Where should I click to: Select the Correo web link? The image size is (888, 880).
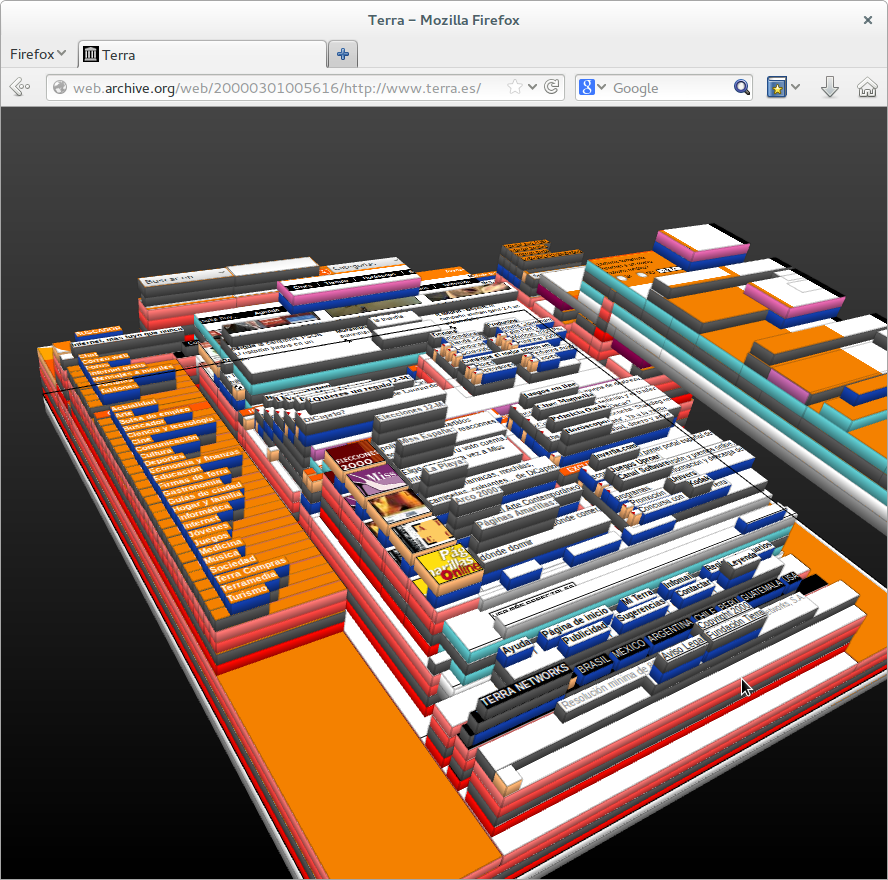point(104,358)
